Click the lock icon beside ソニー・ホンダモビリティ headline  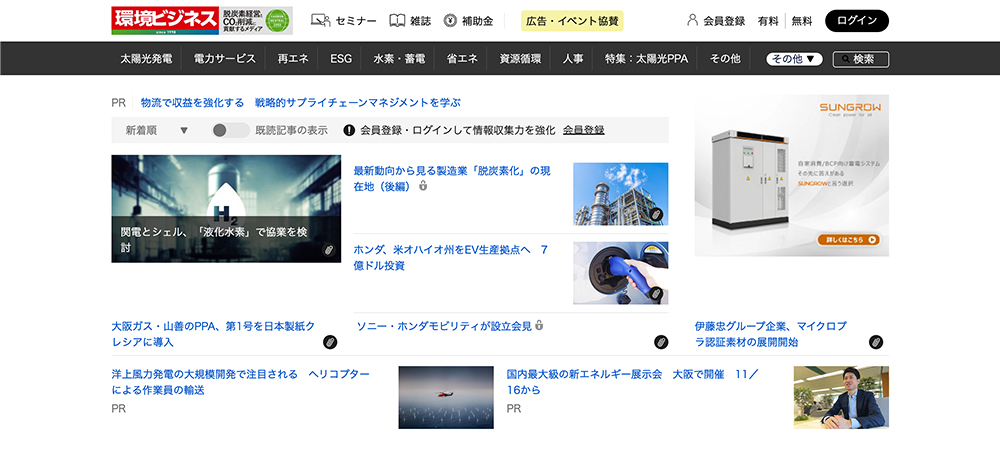(540, 325)
